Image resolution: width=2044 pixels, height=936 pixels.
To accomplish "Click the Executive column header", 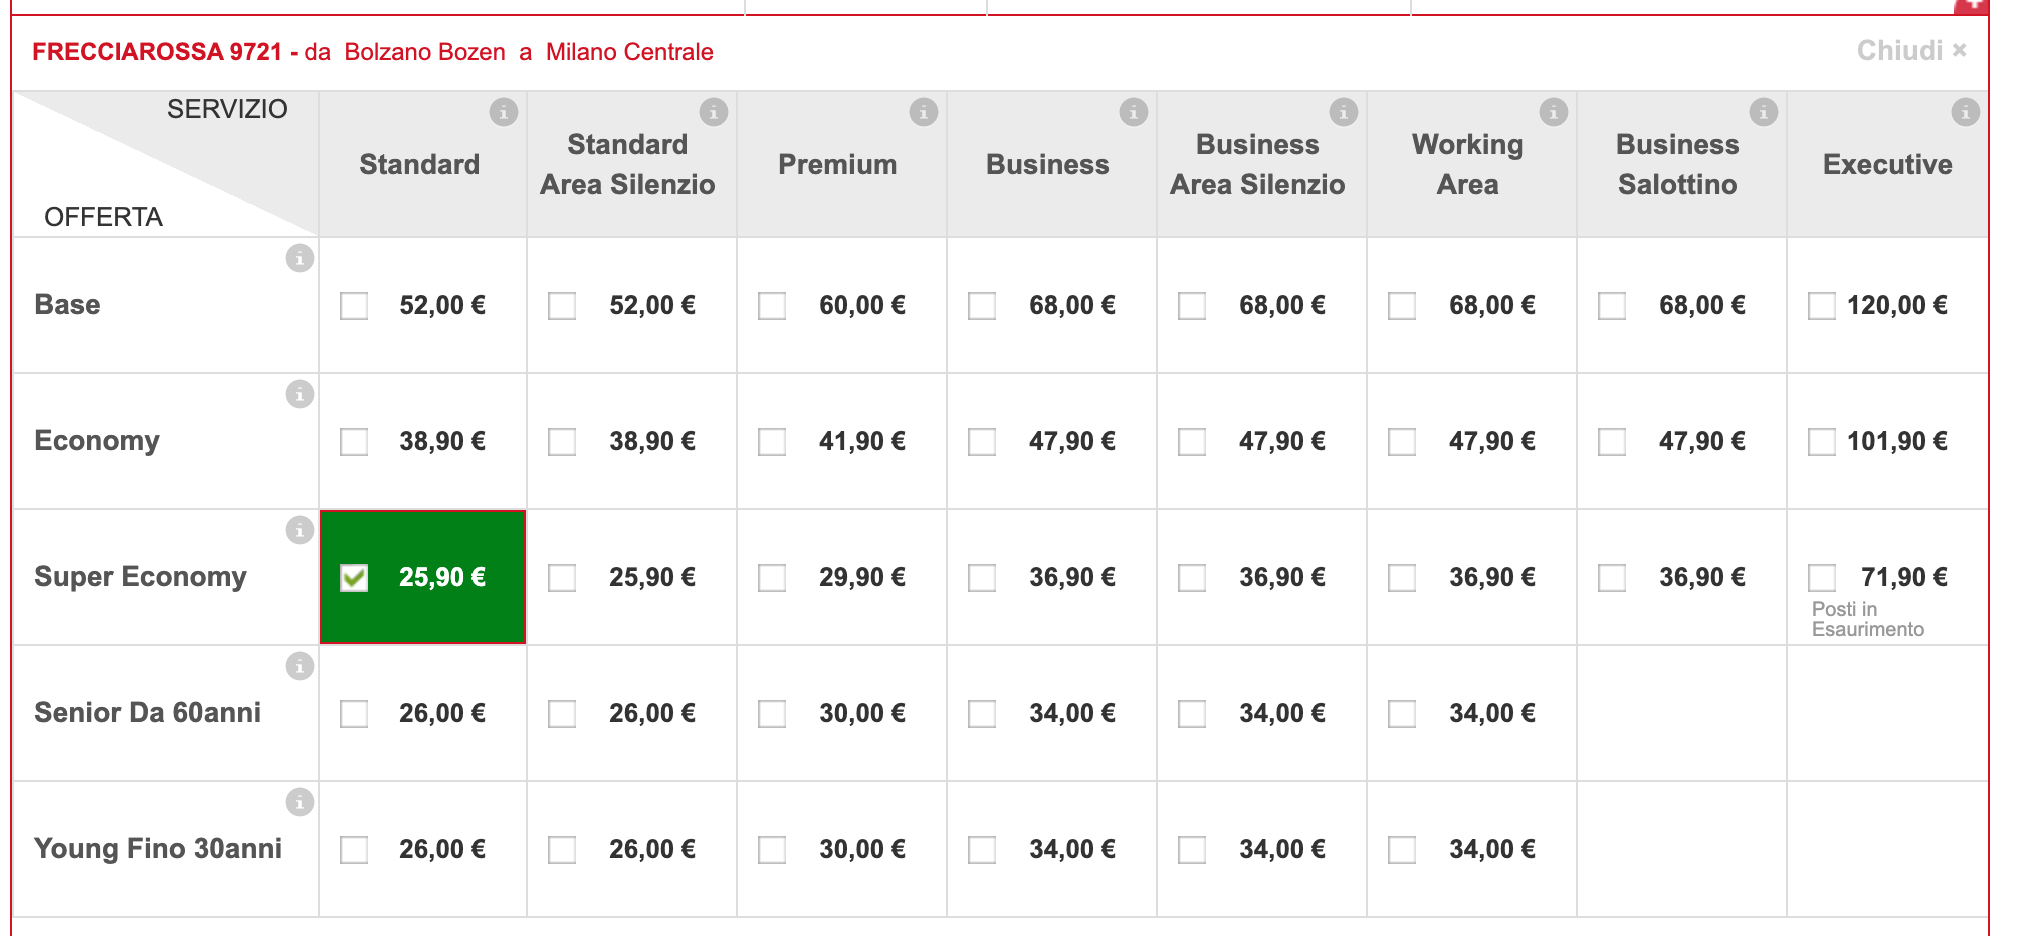I will click(1888, 164).
